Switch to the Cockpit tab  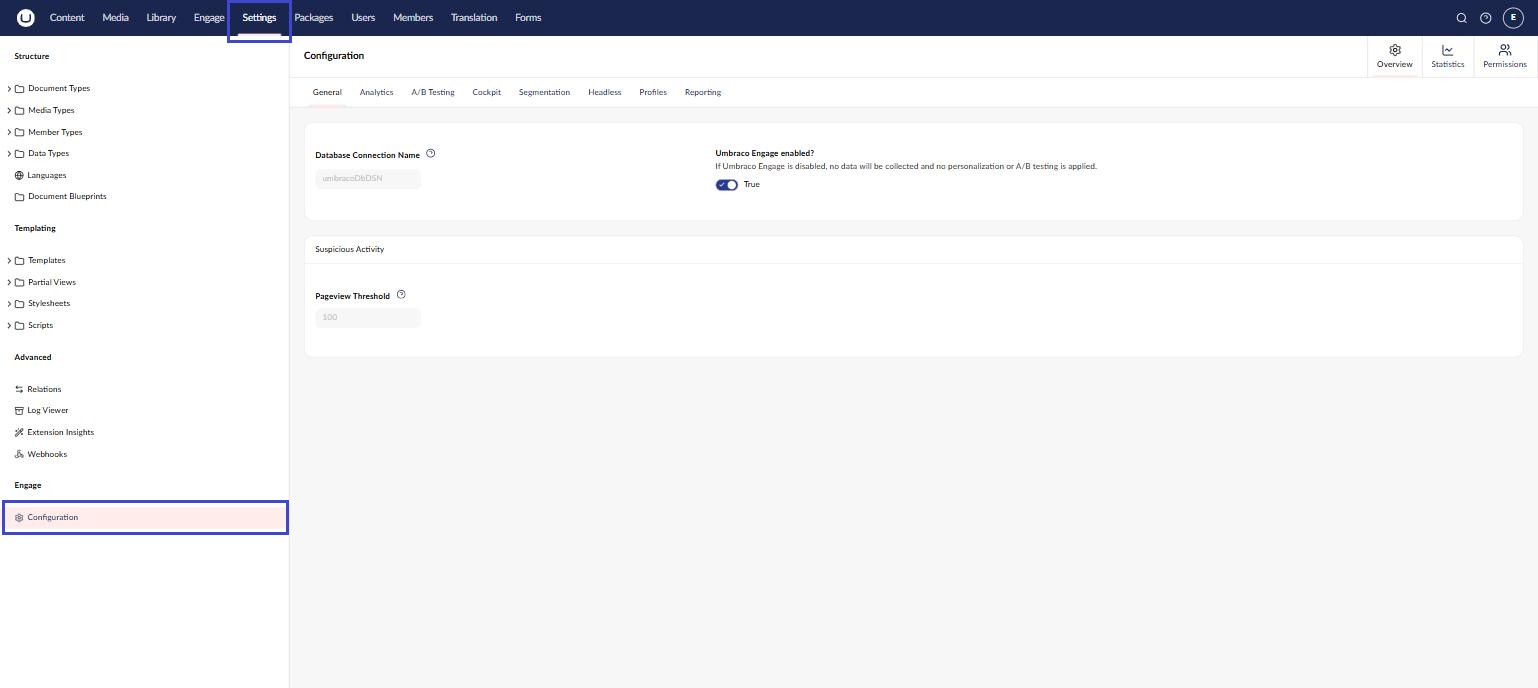[487, 92]
